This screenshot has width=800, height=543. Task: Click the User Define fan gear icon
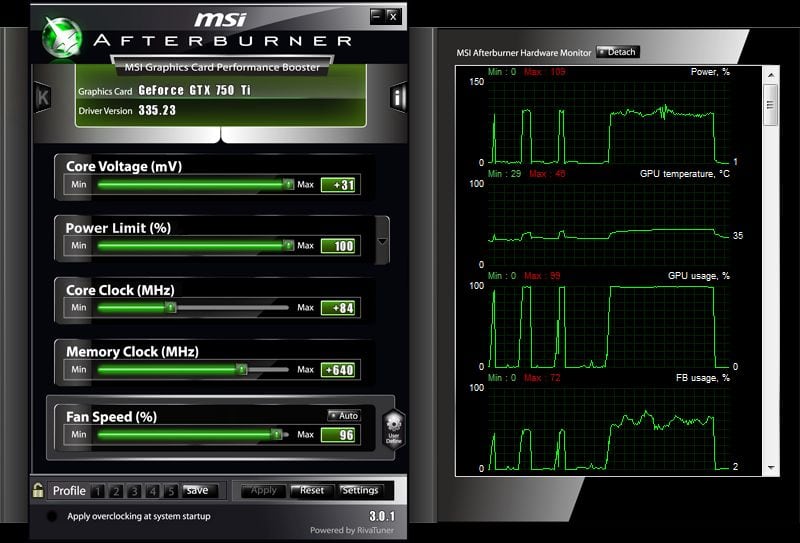[393, 427]
